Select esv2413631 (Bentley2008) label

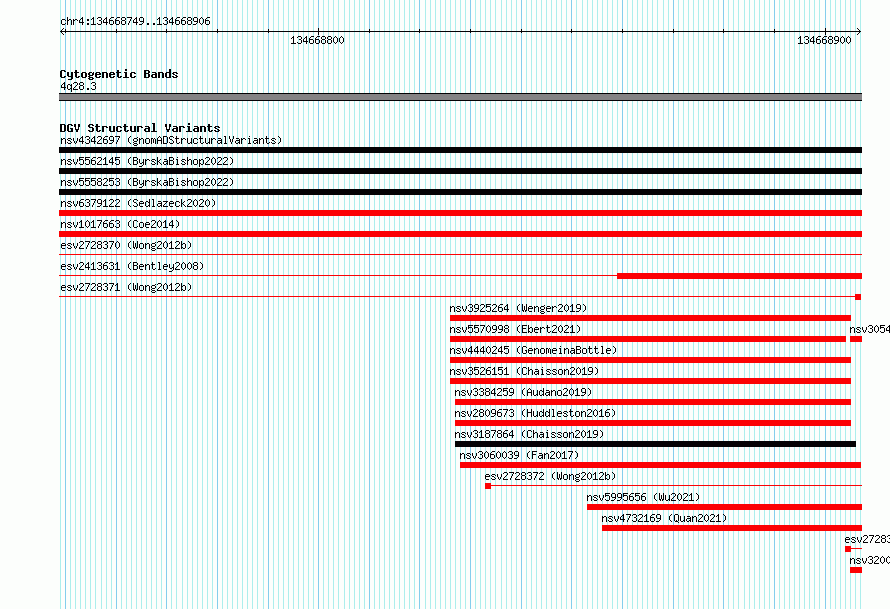(x=132, y=266)
